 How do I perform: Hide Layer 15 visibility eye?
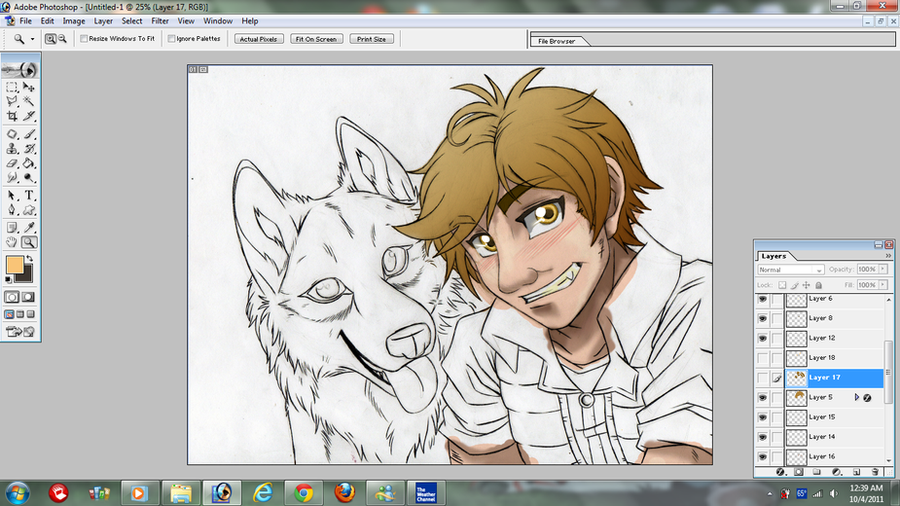pyautogui.click(x=762, y=417)
